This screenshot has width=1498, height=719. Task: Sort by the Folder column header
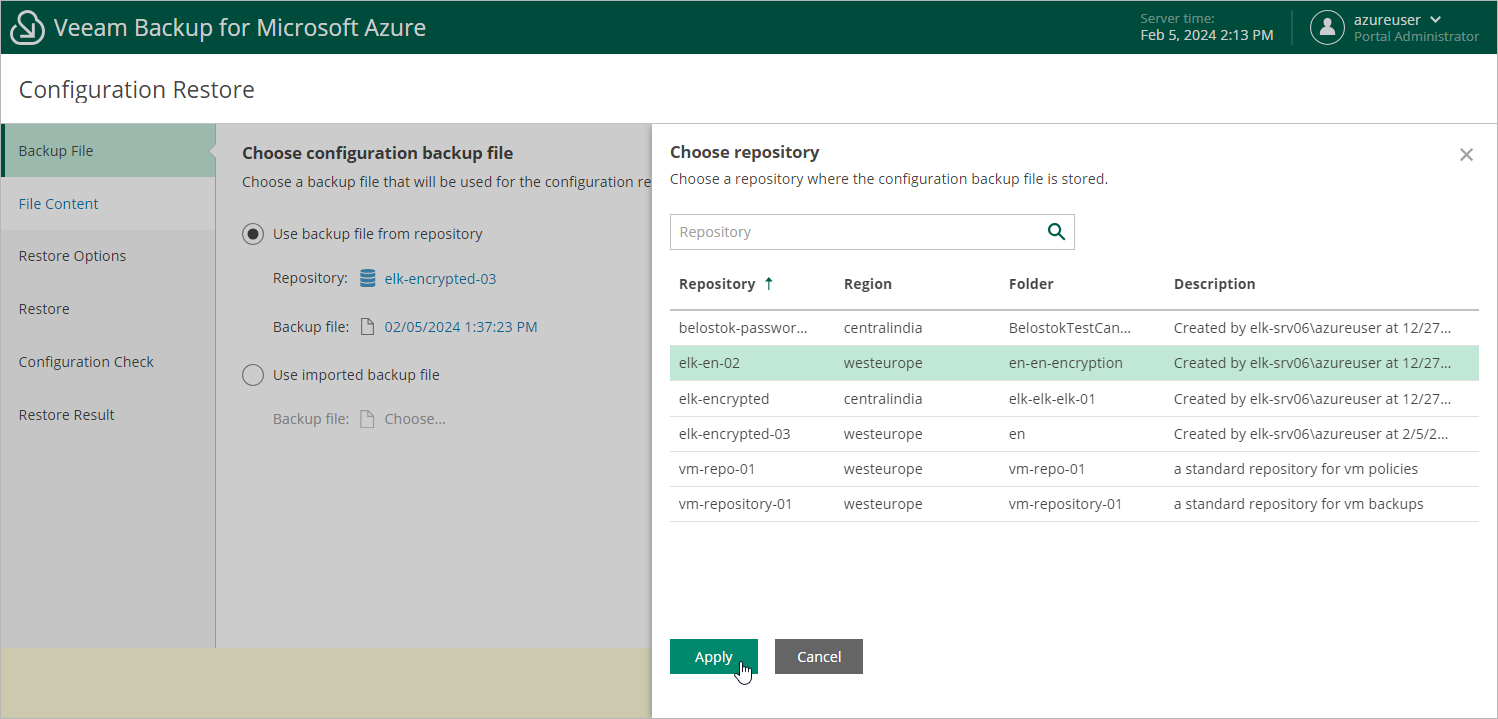pos(1031,284)
